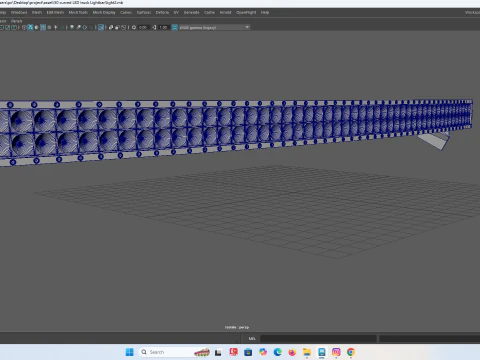
Task: Toggle the dimmed Shadows icon
Action: [x=62, y=27]
